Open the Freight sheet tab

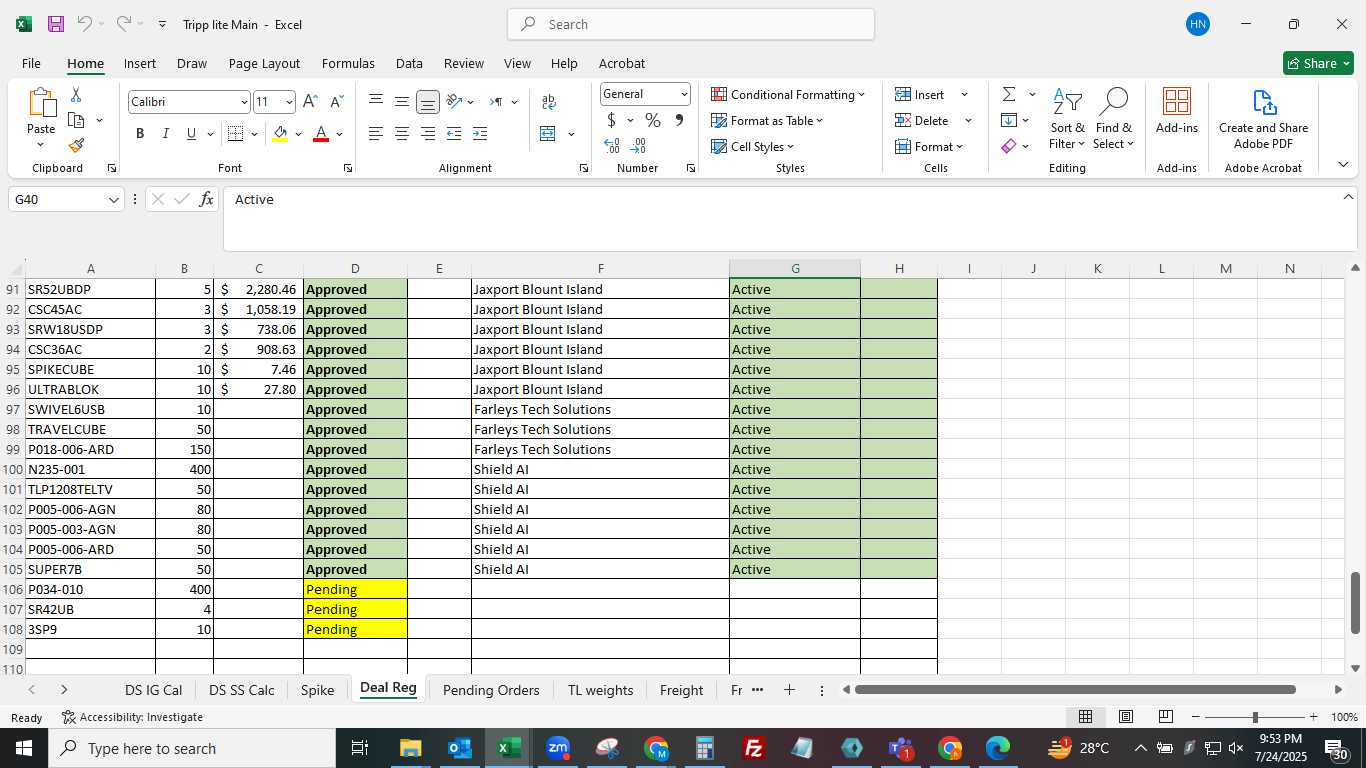click(682, 690)
